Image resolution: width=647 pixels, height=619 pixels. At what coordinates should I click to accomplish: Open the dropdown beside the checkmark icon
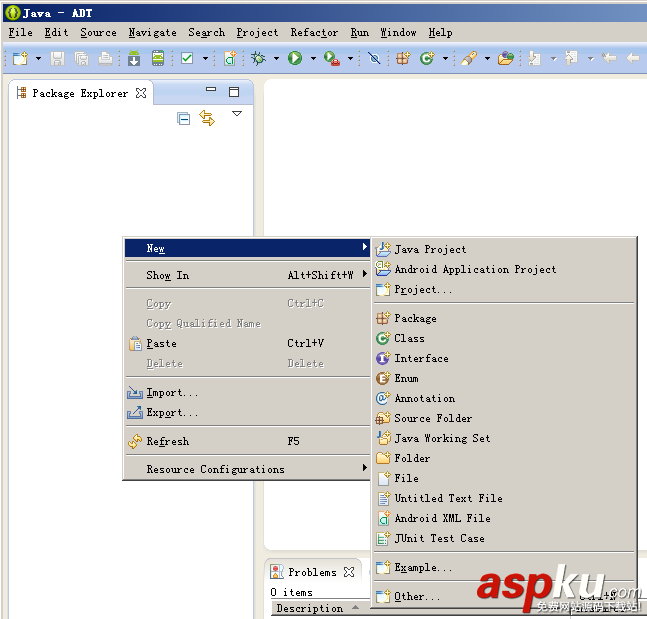pyautogui.click(x=205, y=59)
